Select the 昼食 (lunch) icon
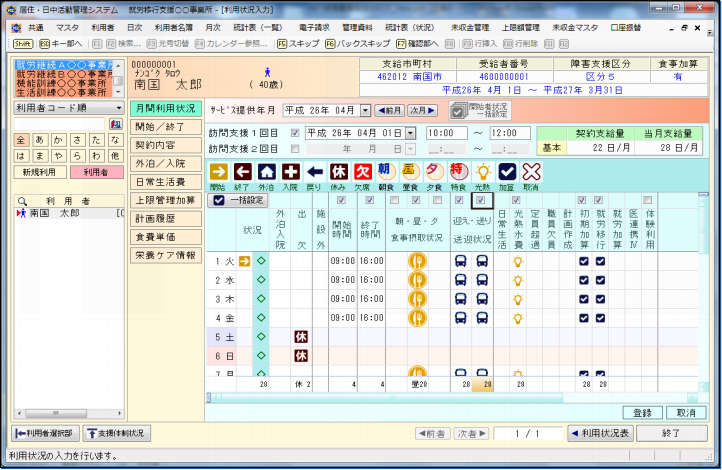Viewport: 722px width, 470px height. pyautogui.click(x=410, y=173)
